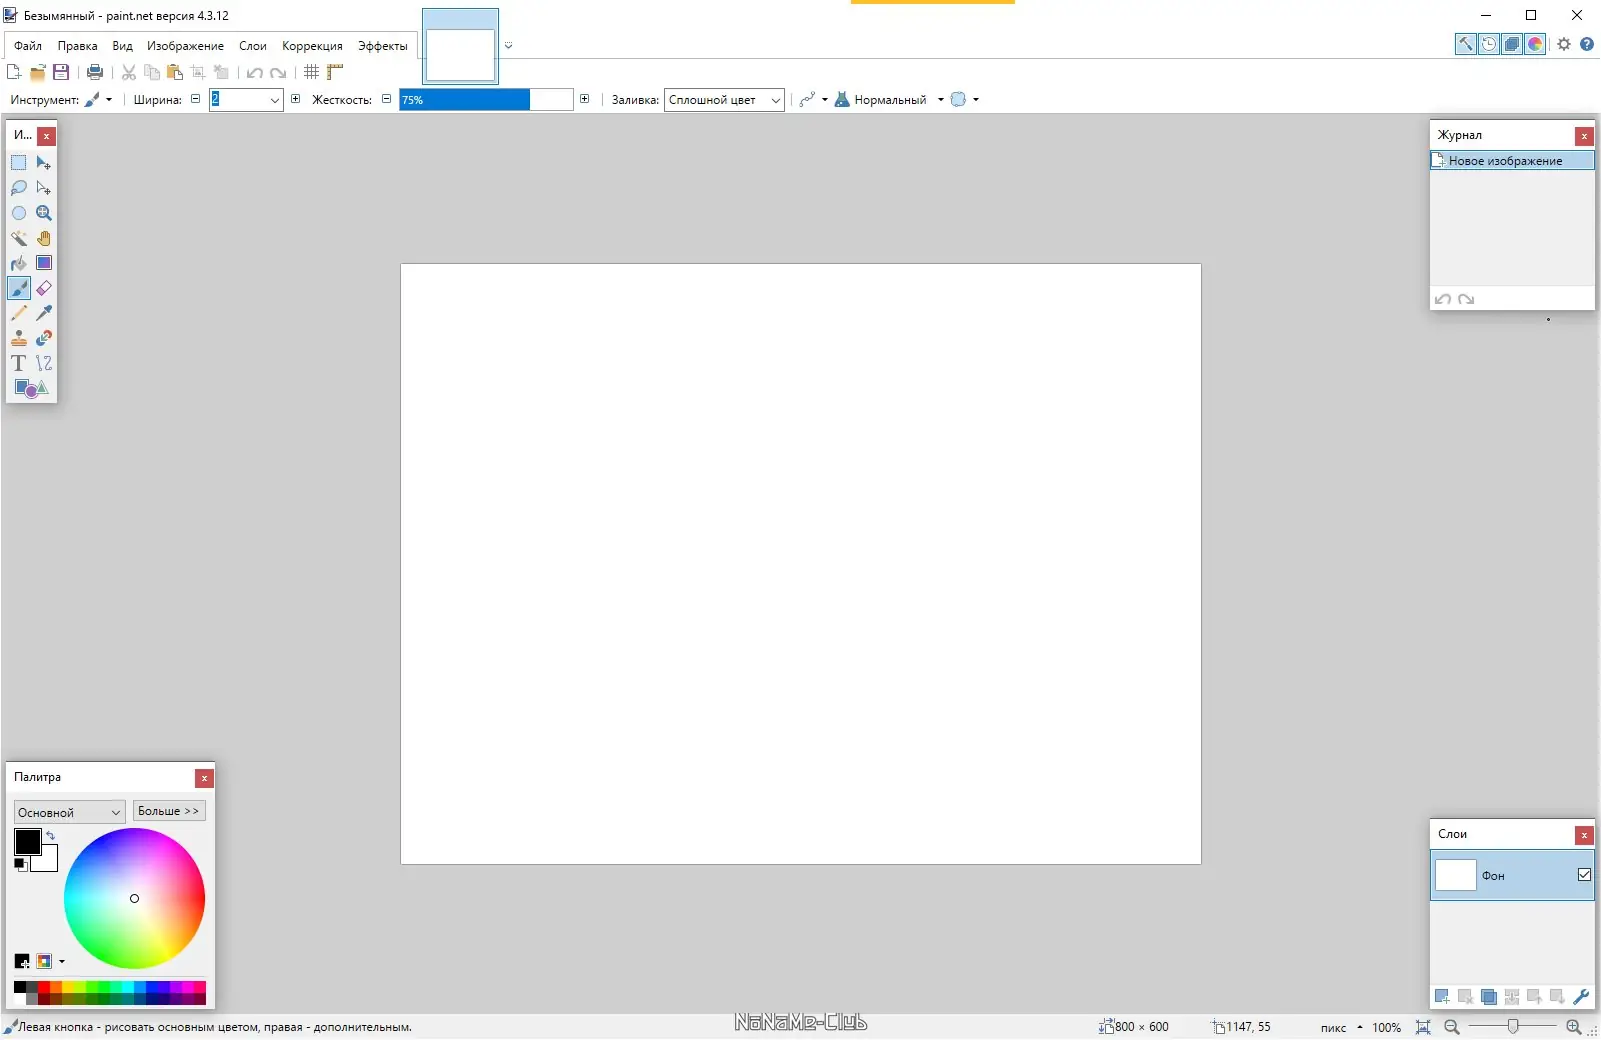Viewport: 1601px width, 1040px height.
Task: Click the Cut scissors icon
Action: click(129, 72)
